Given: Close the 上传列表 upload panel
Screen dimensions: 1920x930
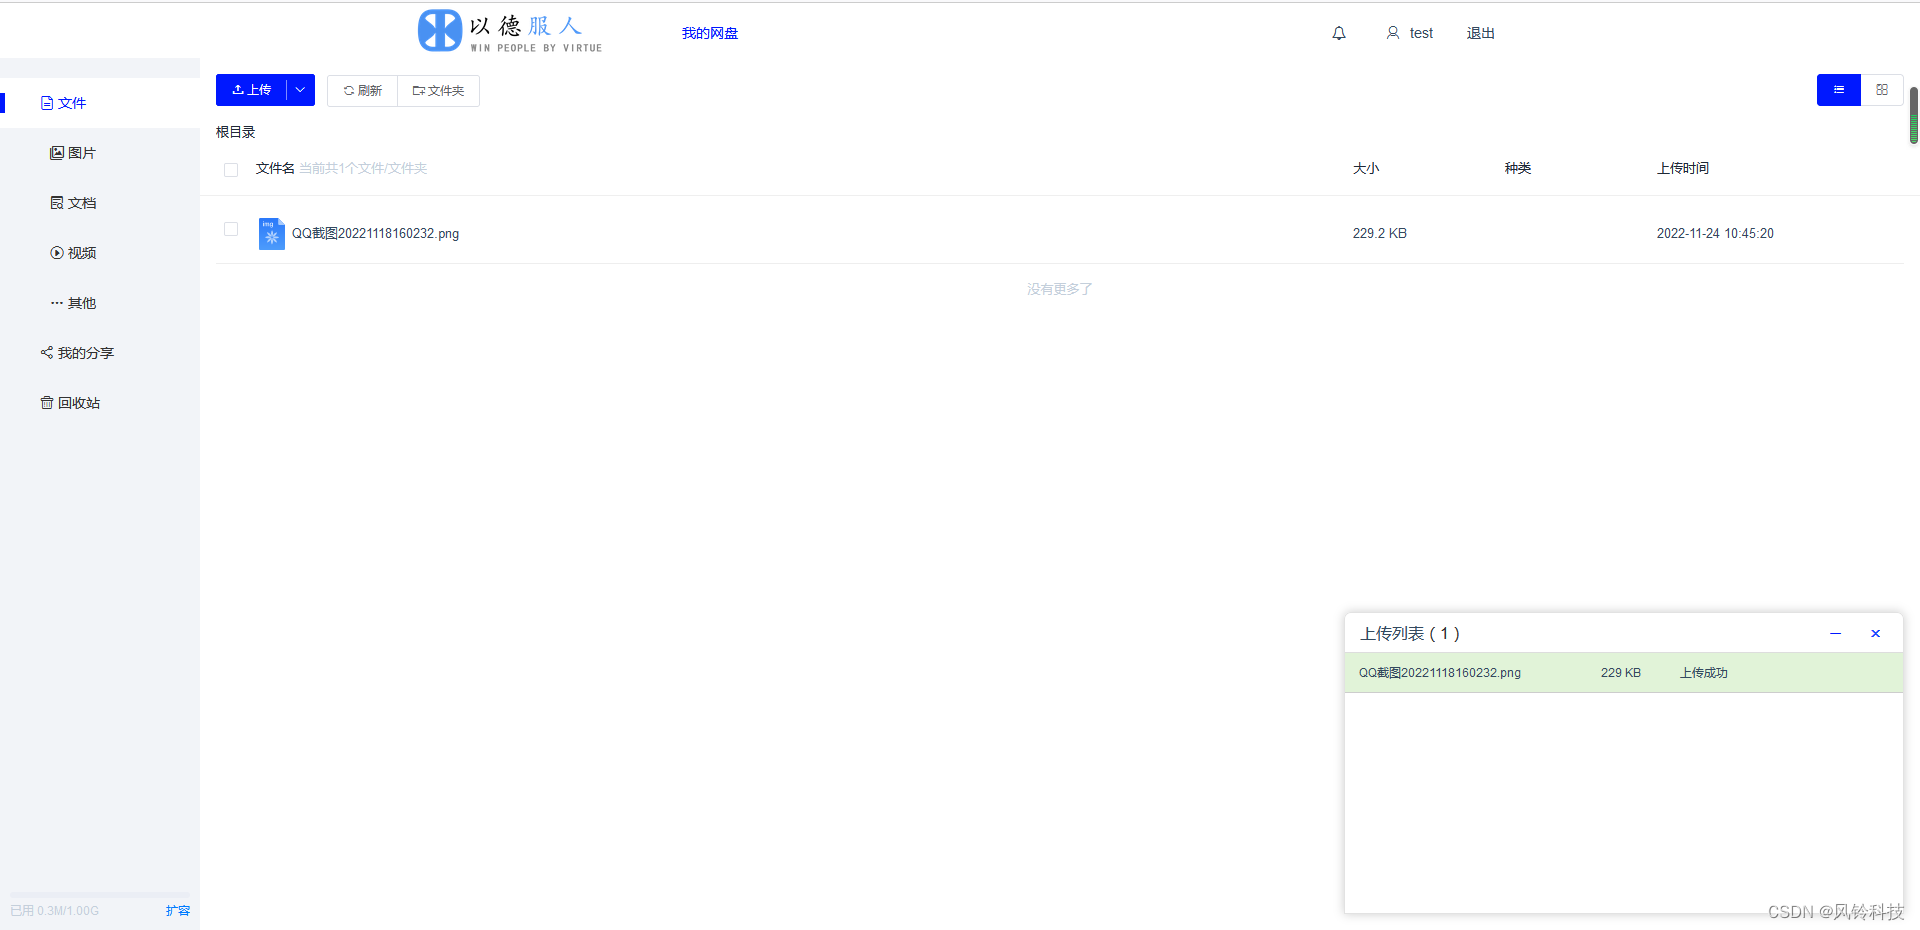Looking at the screenshot, I should [x=1876, y=633].
